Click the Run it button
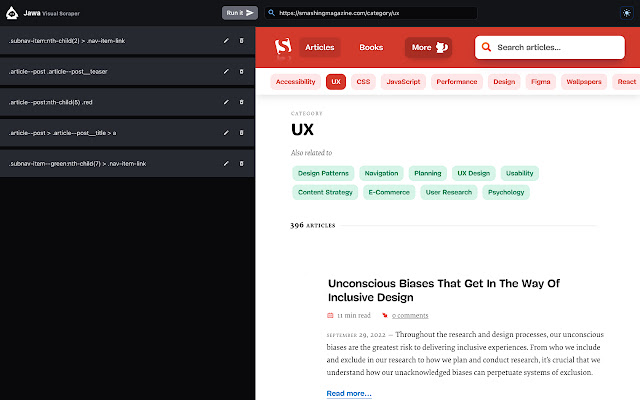640x400 pixels. click(240, 13)
